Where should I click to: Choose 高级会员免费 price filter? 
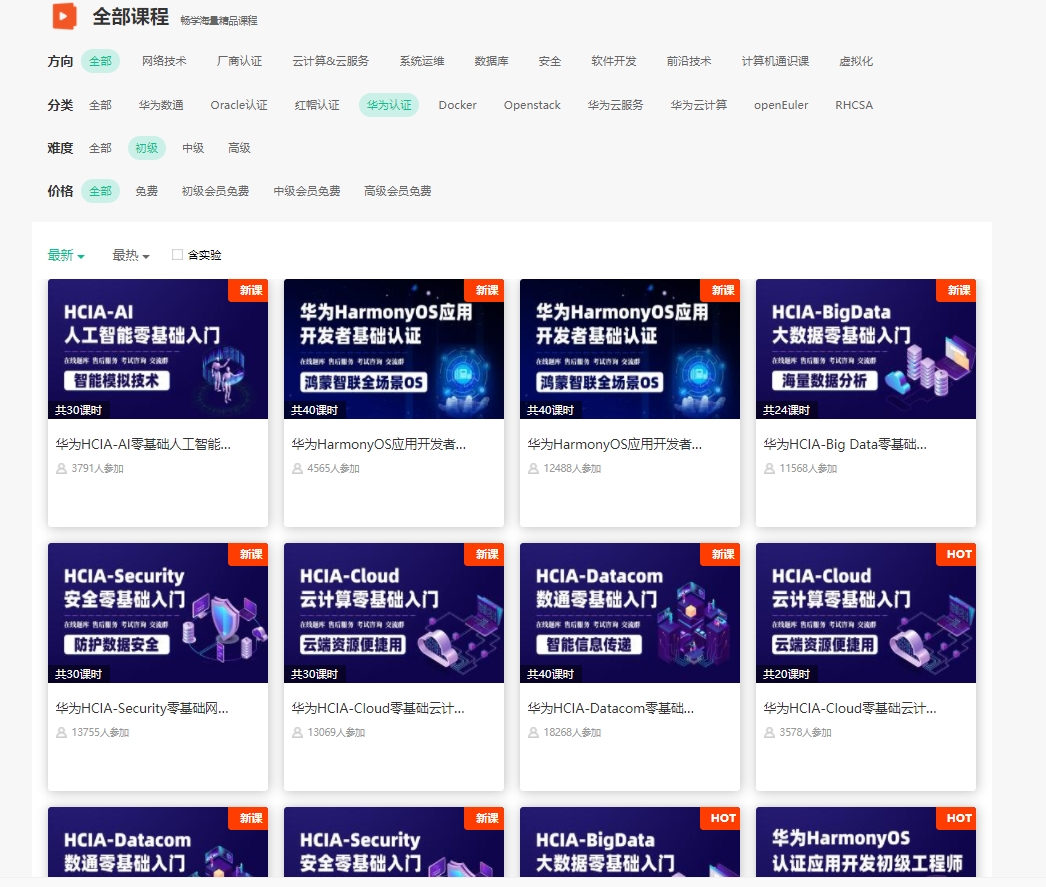point(397,191)
